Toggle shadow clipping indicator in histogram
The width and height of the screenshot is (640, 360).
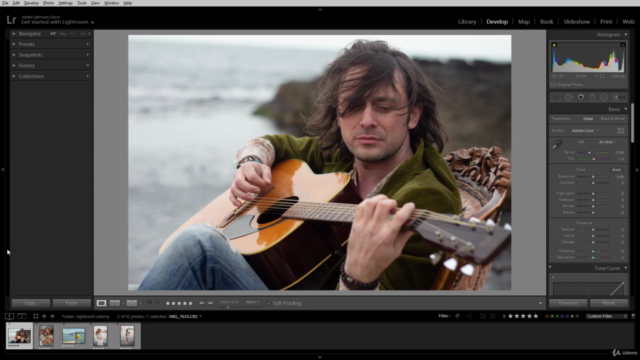[x=554, y=44]
